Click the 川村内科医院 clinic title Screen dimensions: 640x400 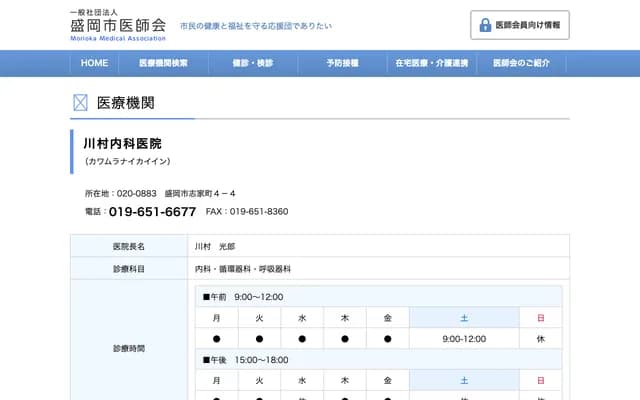(x=123, y=144)
